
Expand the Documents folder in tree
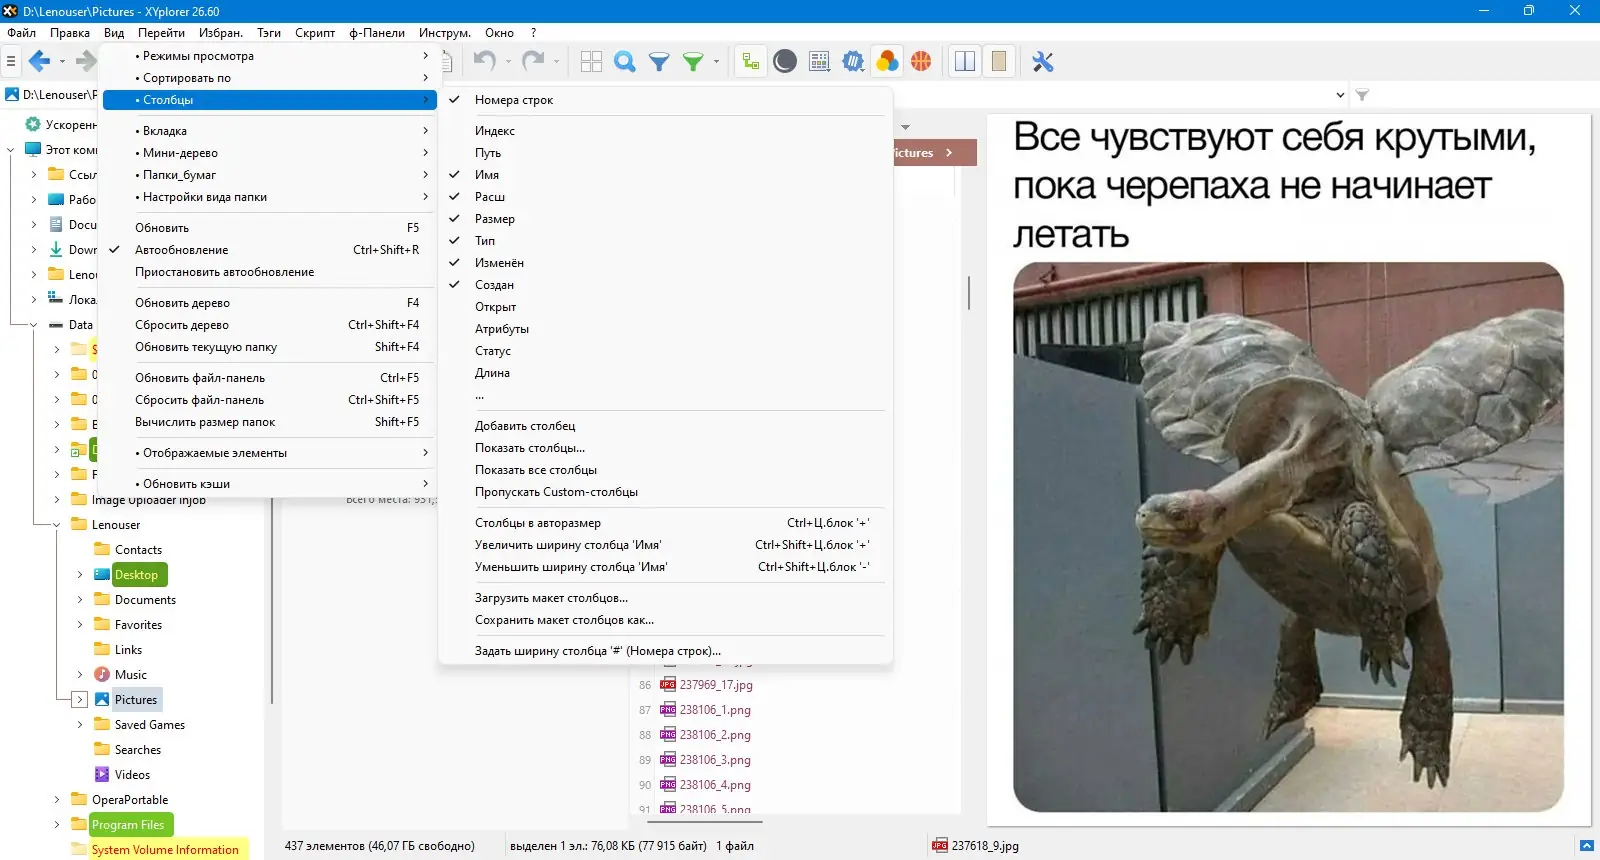point(80,600)
